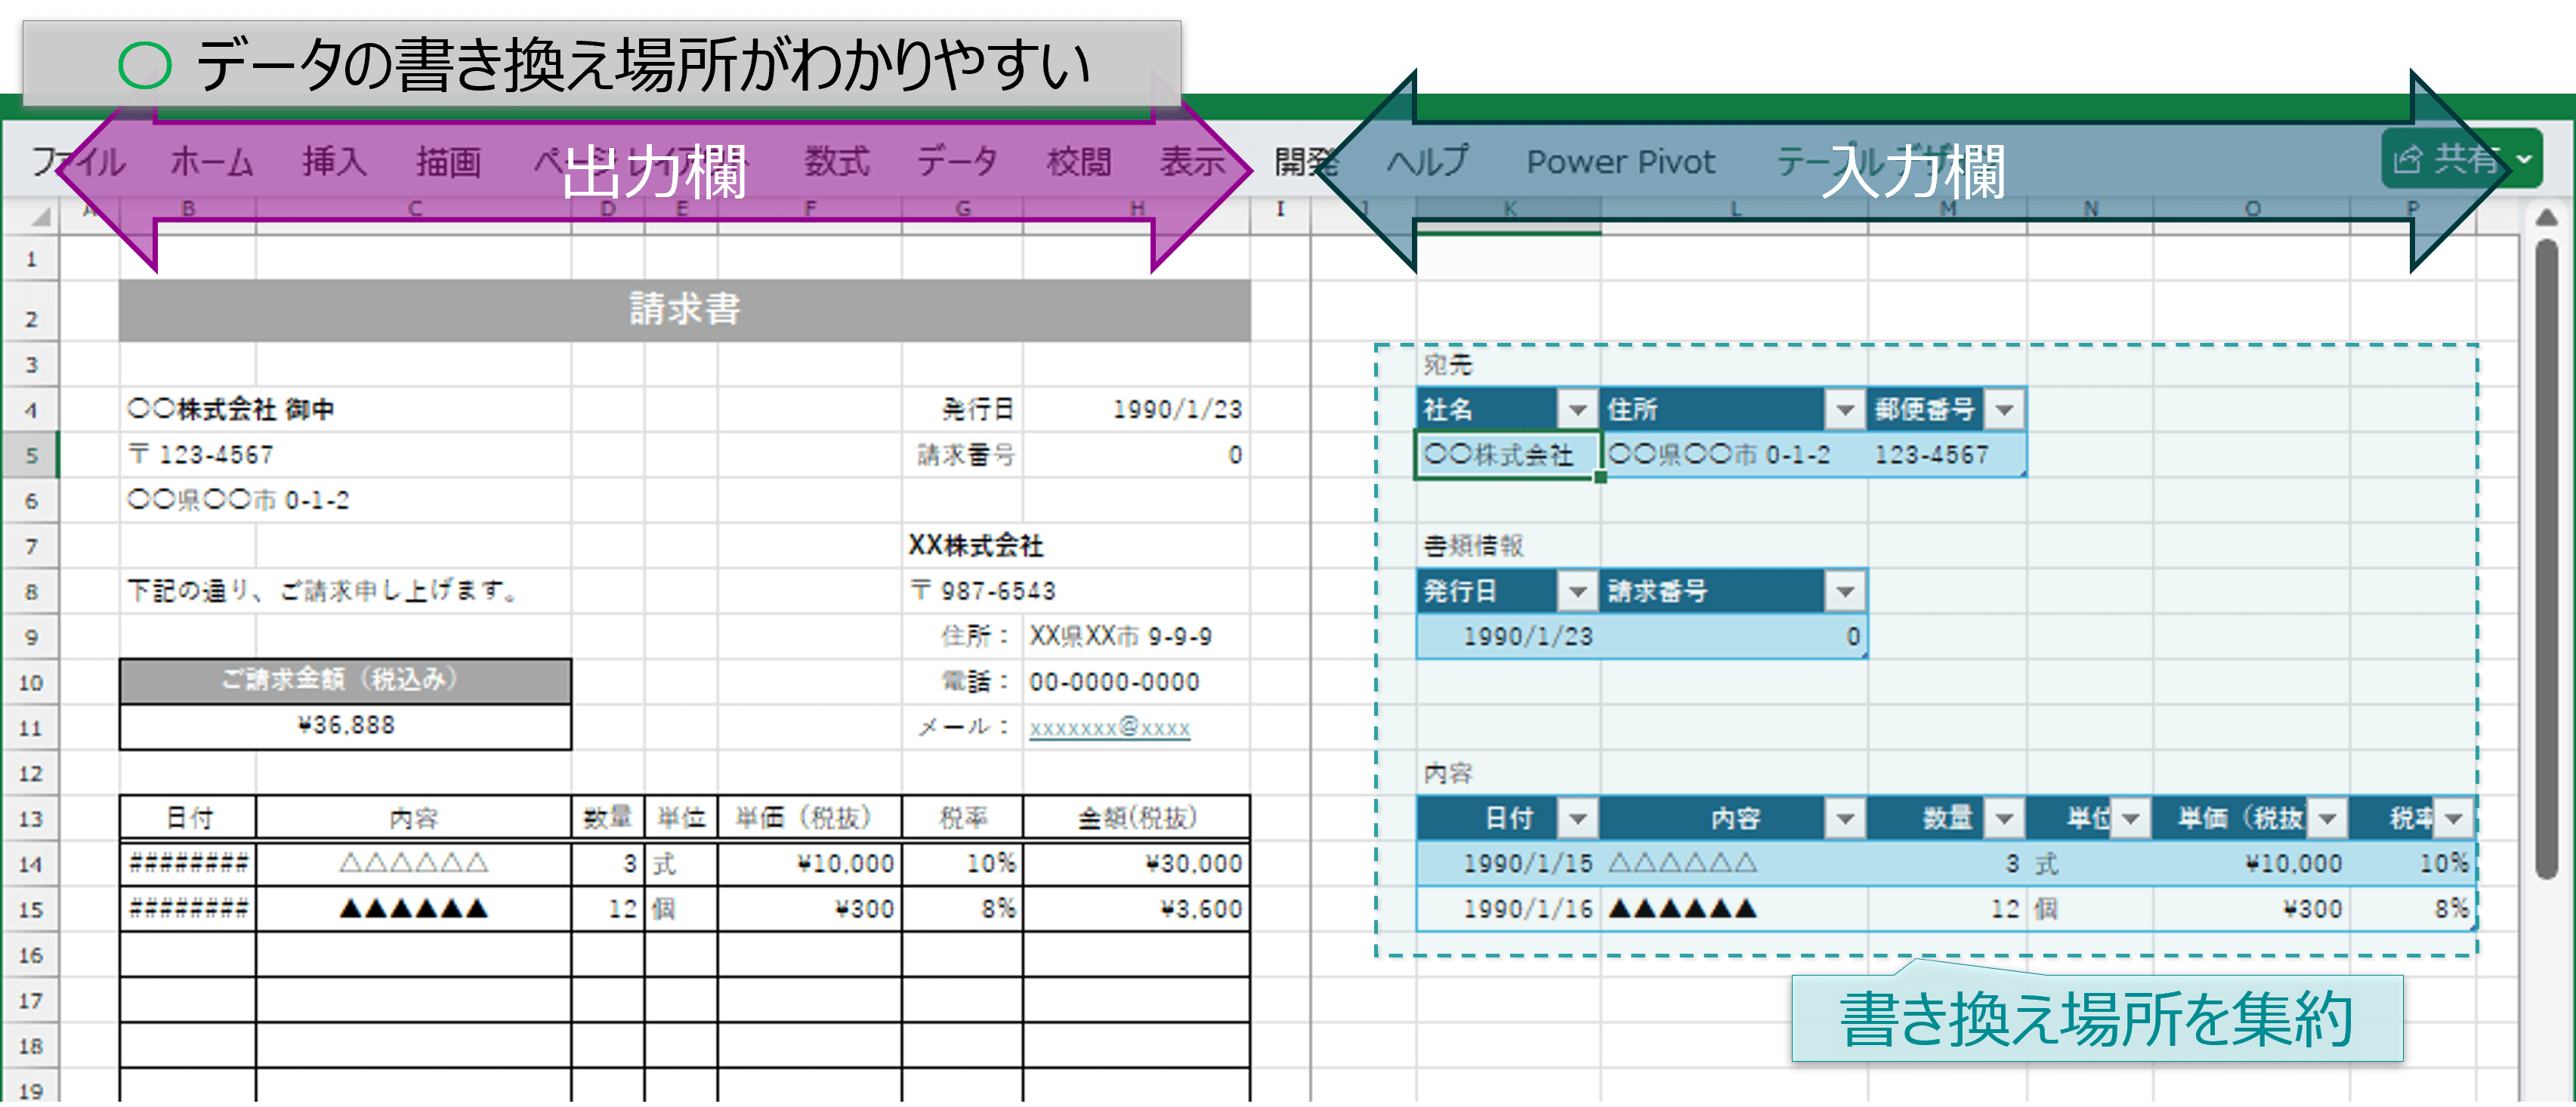Switch to the ホーム ribbon tab
Screen dimensions: 2576x1107
(x=212, y=161)
